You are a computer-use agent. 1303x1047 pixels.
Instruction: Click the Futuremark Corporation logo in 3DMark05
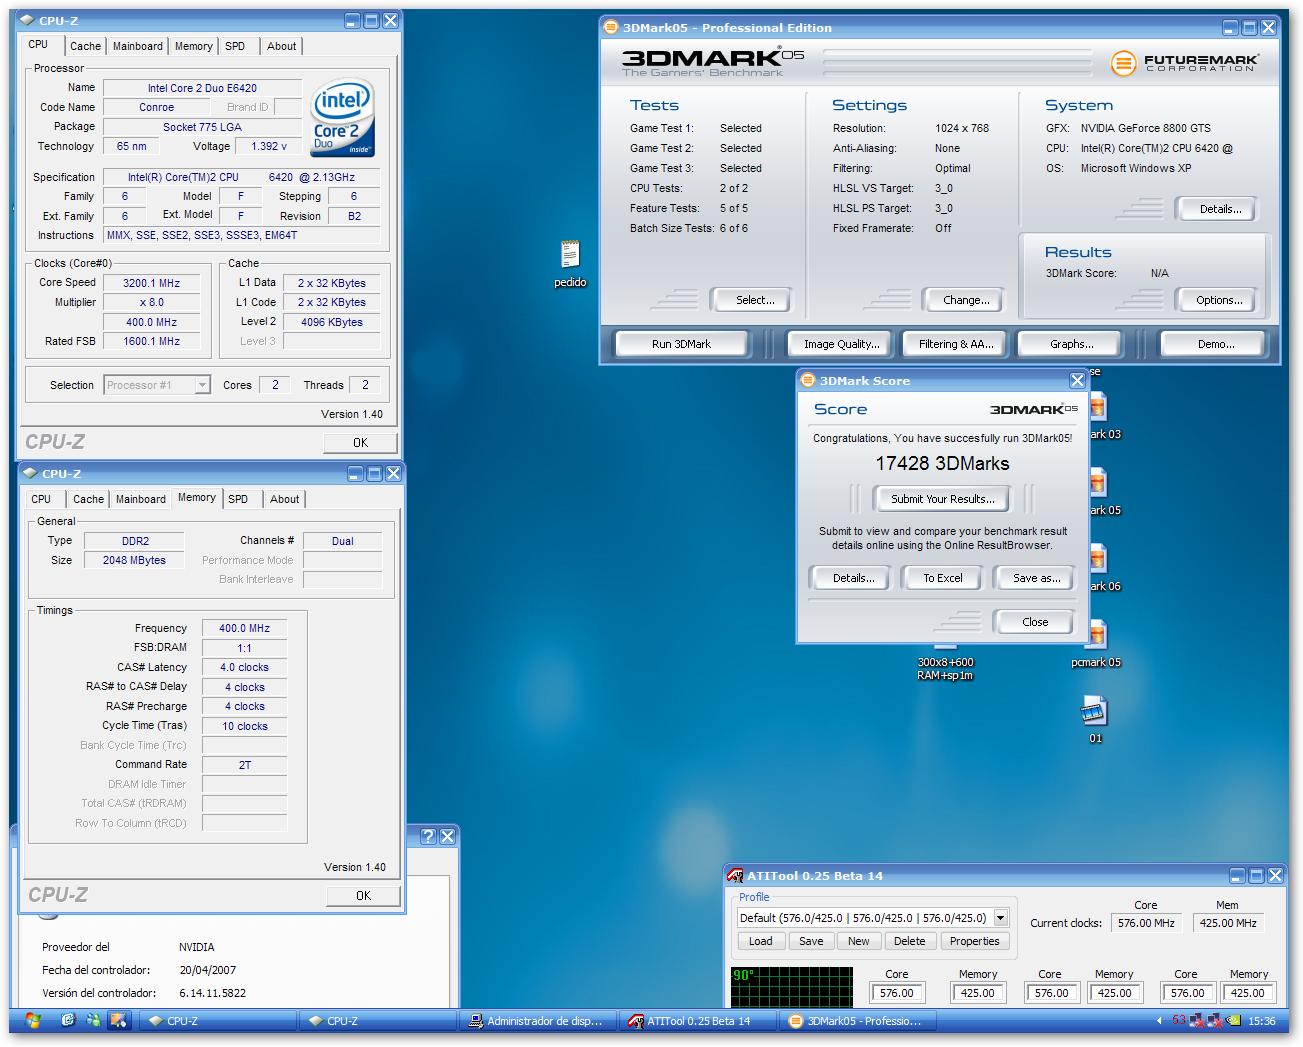(1185, 63)
